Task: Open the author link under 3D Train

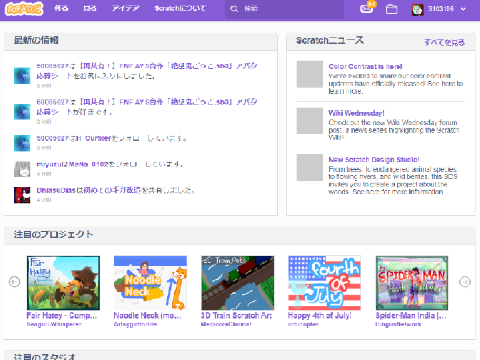Action: [x=226, y=324]
